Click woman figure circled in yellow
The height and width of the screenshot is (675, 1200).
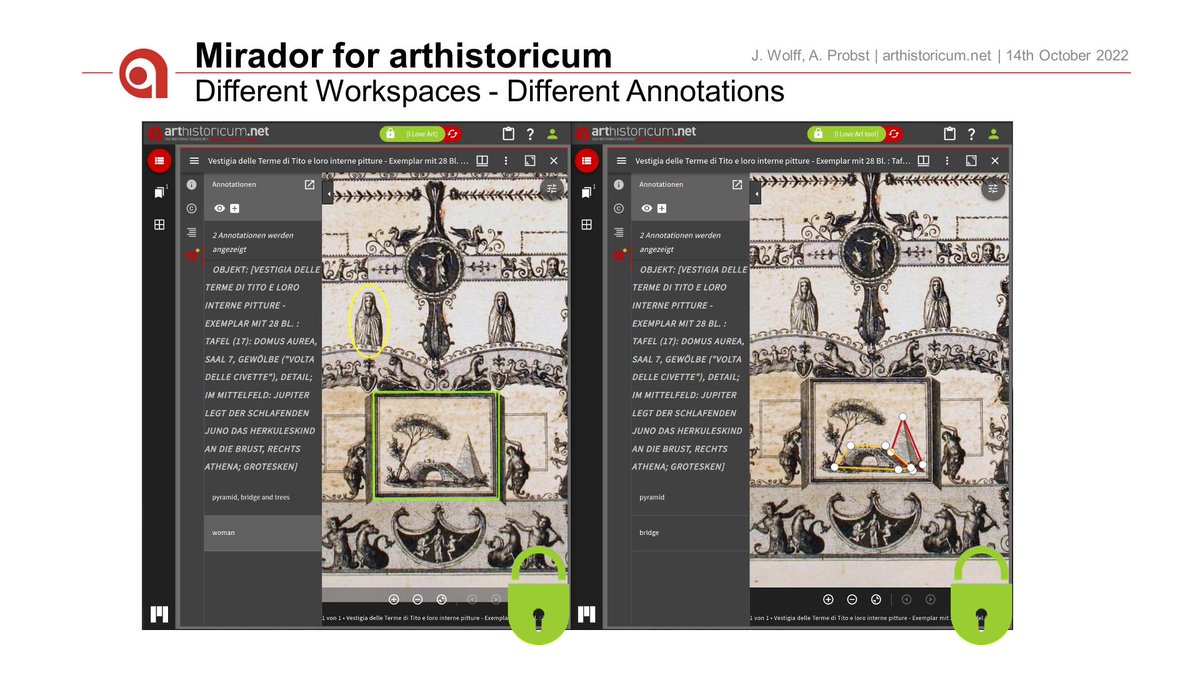click(x=369, y=320)
